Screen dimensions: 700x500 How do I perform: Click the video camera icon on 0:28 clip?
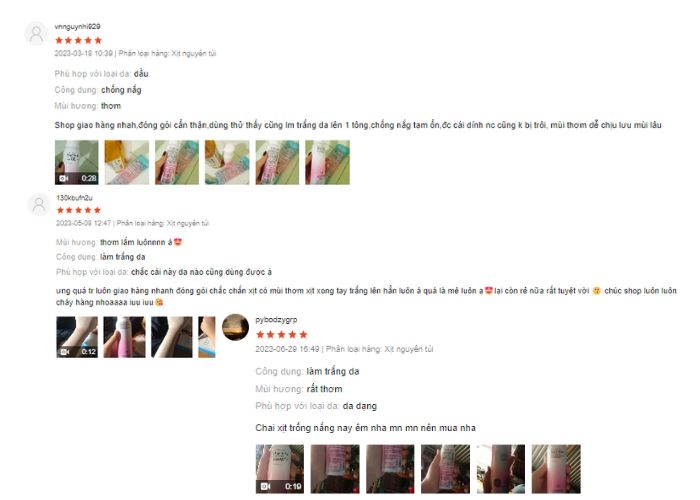click(x=64, y=178)
